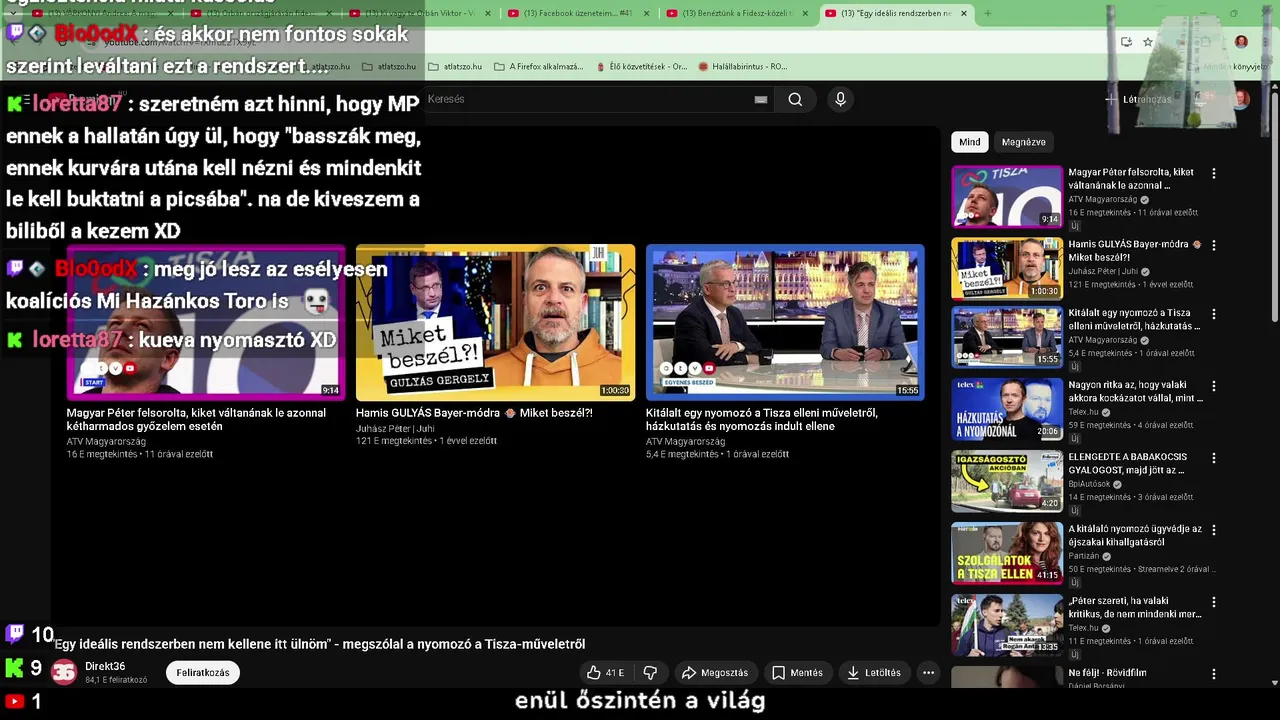Open sidebar thumbnail Miket beszél 1:00:30
1280x720 pixels.
pyautogui.click(x=1007, y=268)
